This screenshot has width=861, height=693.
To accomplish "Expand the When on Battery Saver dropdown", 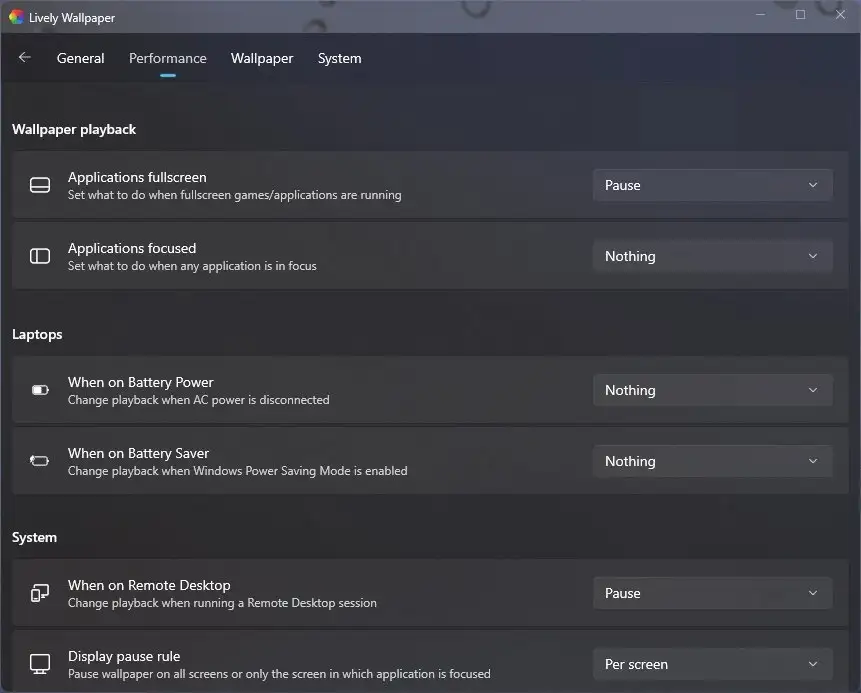I will click(712, 461).
